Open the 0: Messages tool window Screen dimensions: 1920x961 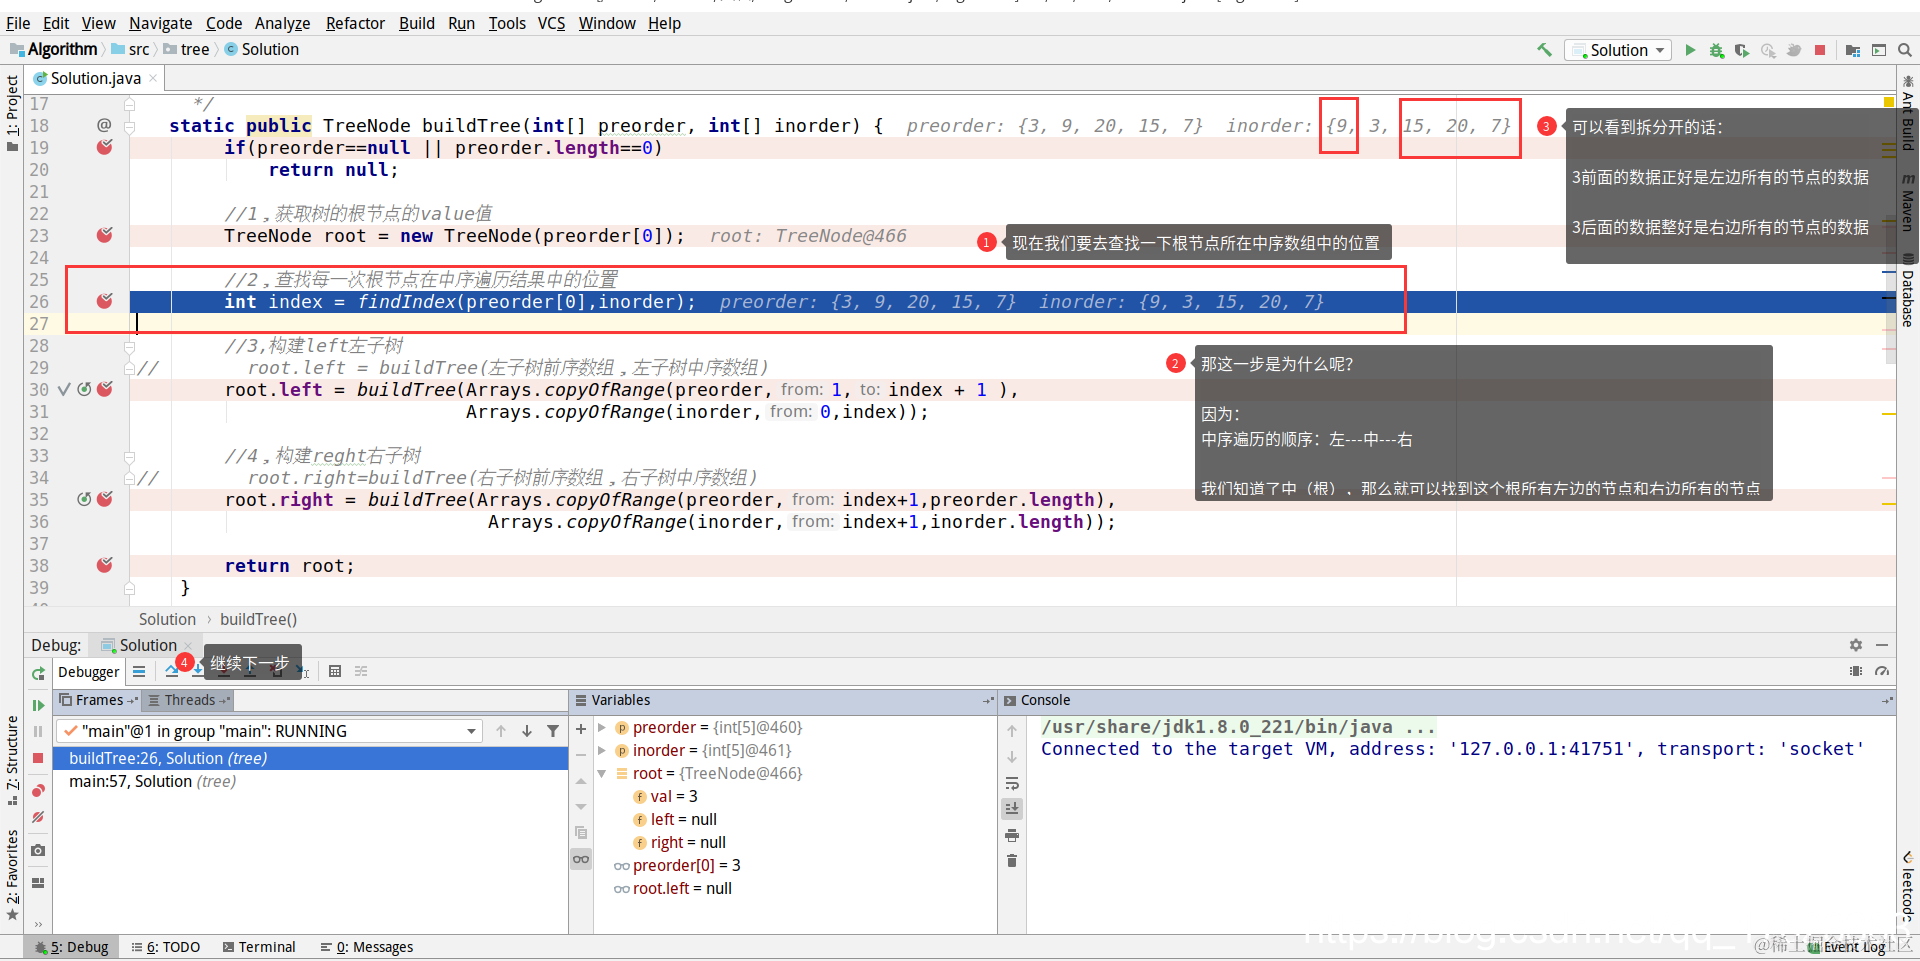(x=367, y=947)
